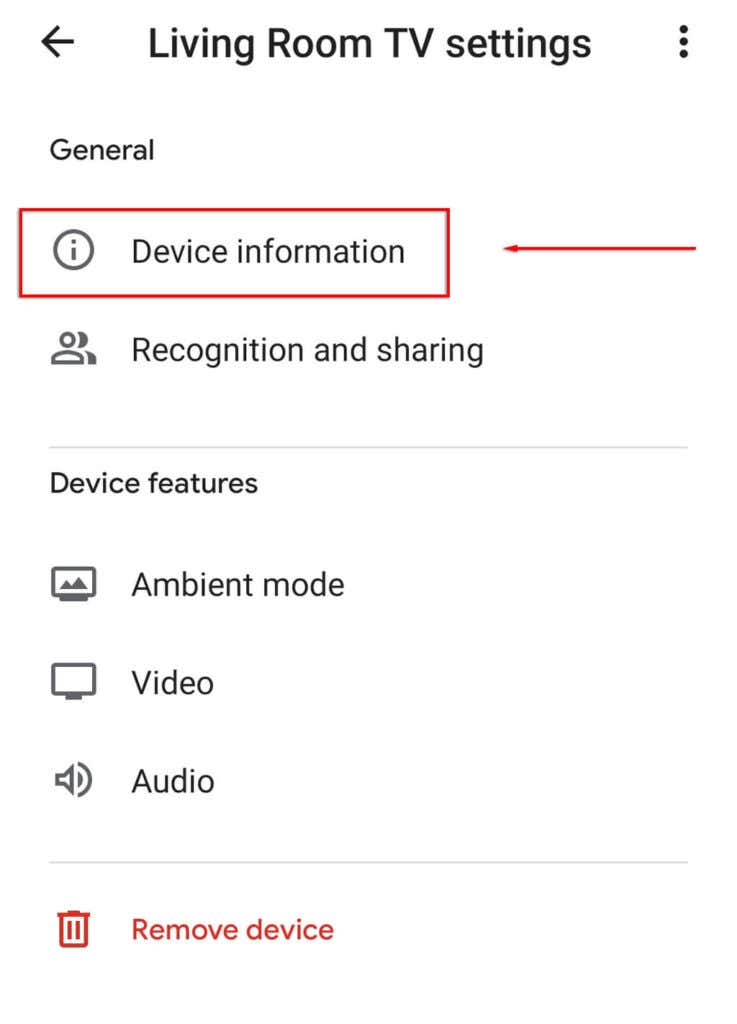This screenshot has height=1024, width=737.
Task: Click the trash icon beside Remove device
Action: [x=71, y=929]
